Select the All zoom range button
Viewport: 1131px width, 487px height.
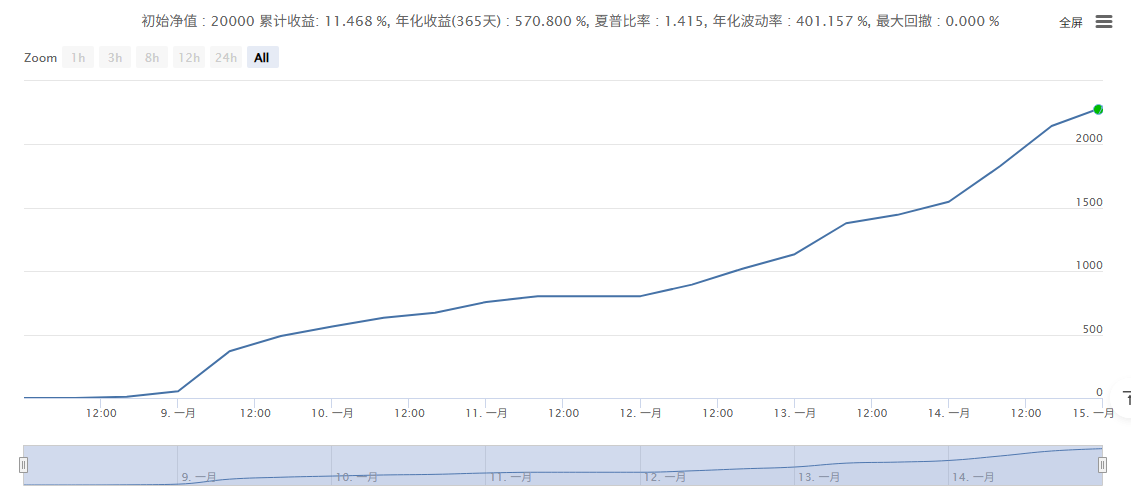[x=263, y=58]
